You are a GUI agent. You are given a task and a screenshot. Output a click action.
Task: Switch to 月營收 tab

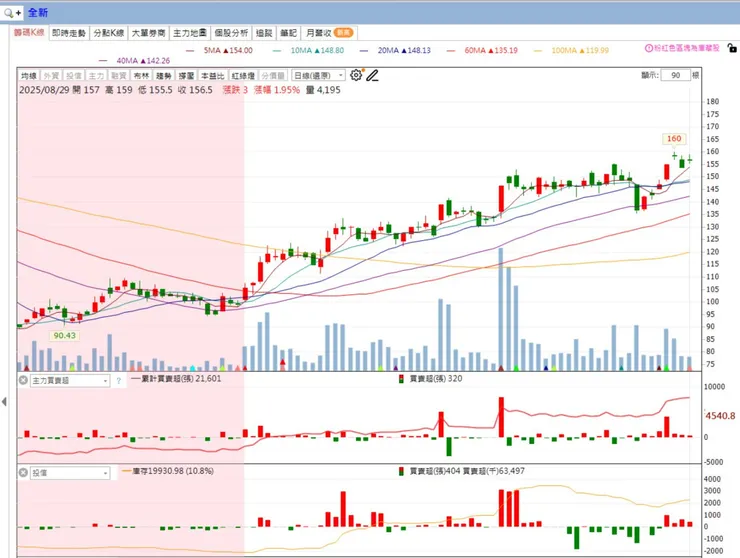329,33
